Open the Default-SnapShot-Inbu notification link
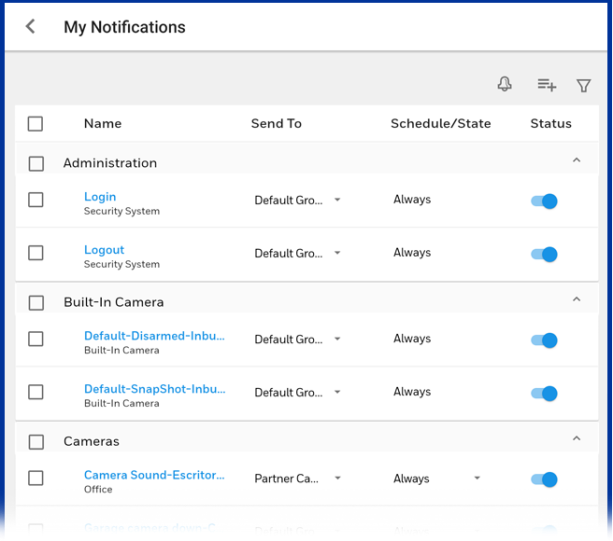 (x=154, y=389)
